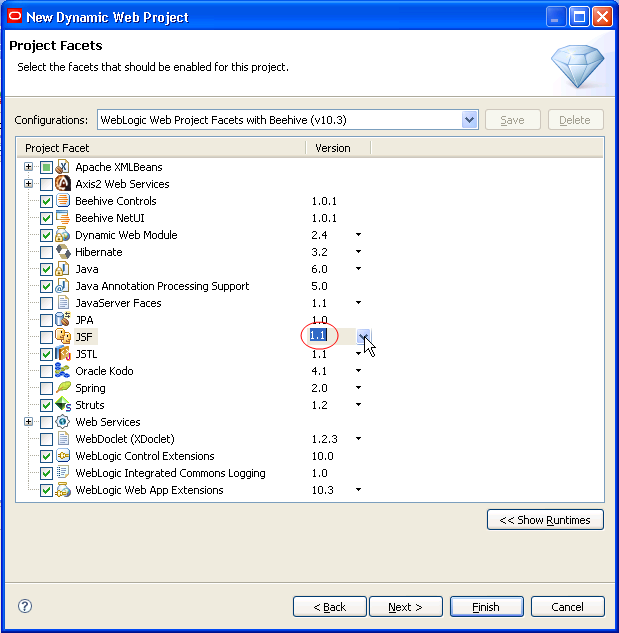The image size is (619, 633).
Task: Expand the Web Services tree node
Action: coord(28,421)
